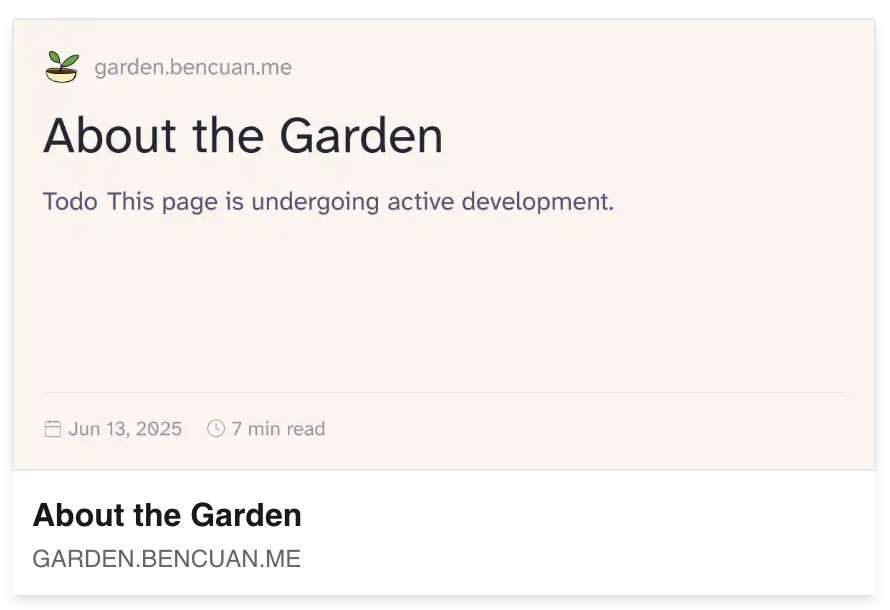The image size is (890, 610).
Task: Click the clock icon before read time
Action: point(216,428)
